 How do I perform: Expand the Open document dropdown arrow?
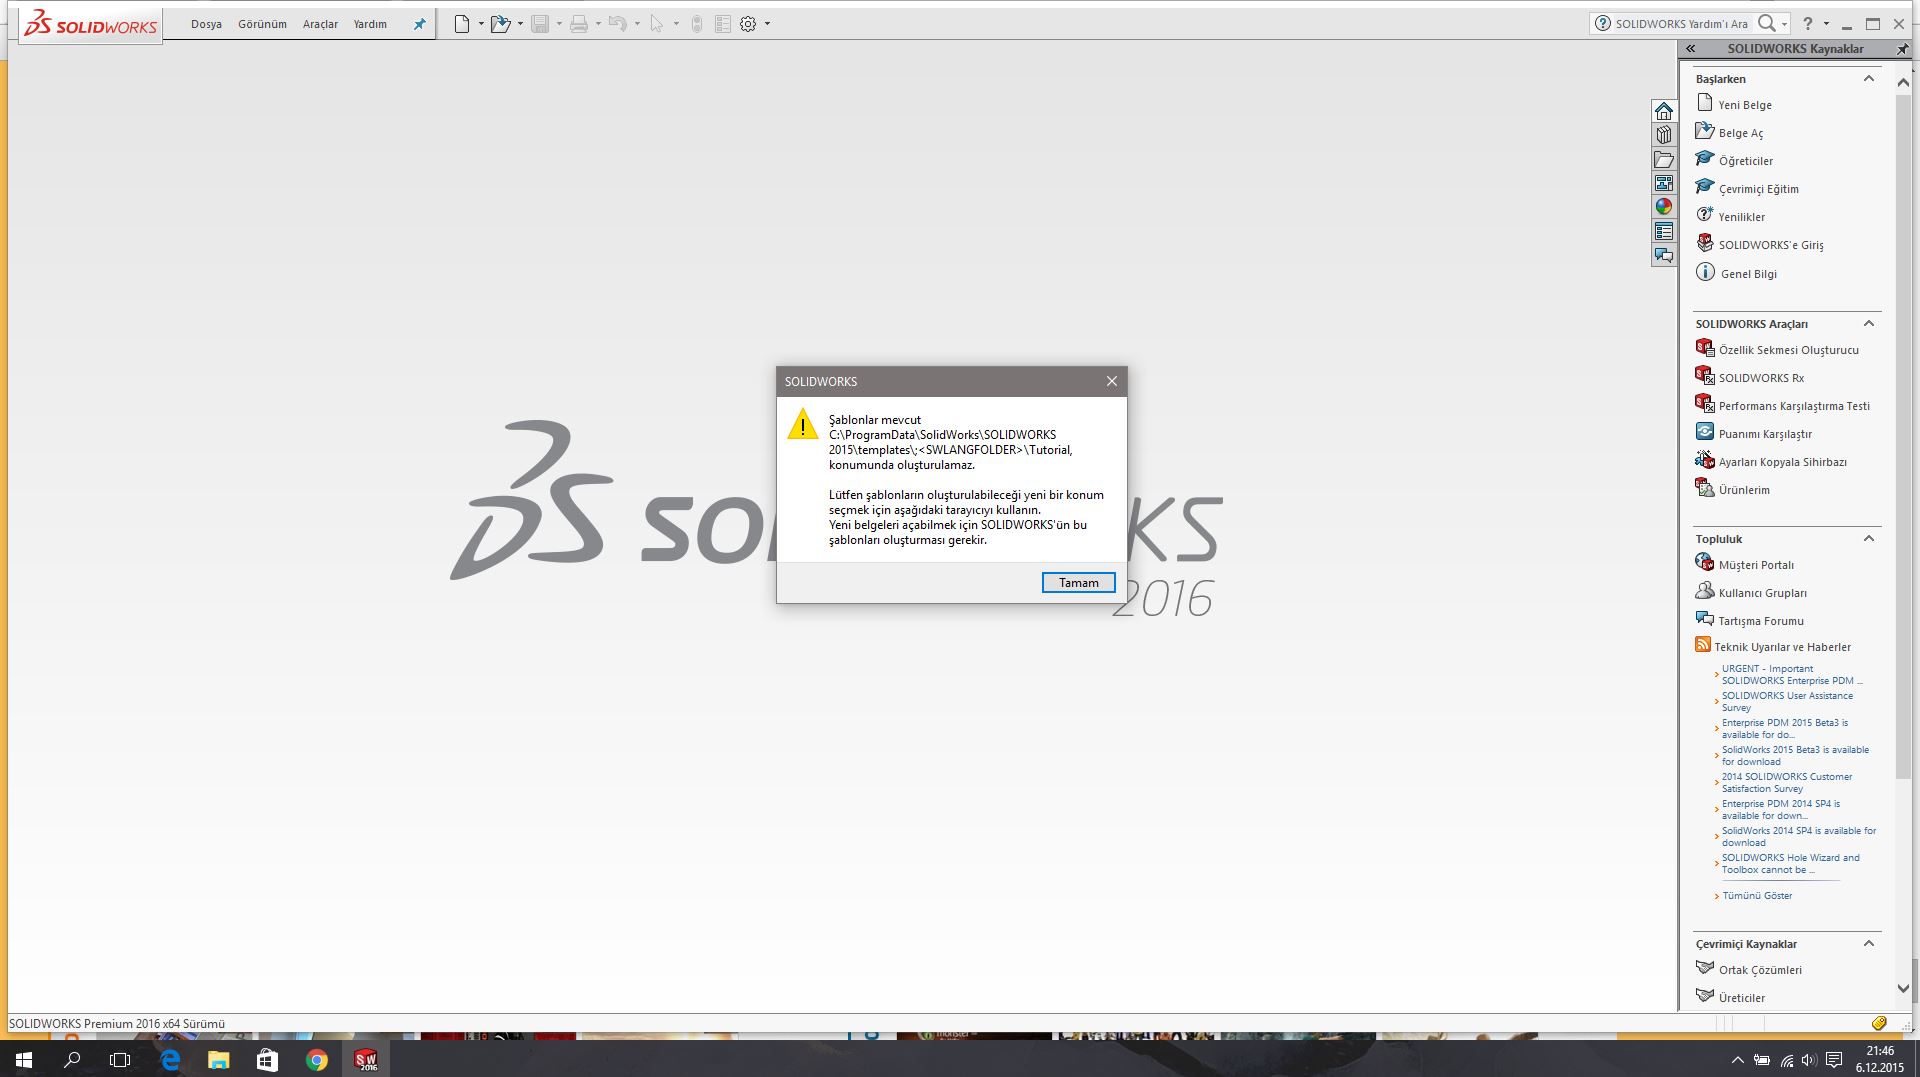point(520,24)
